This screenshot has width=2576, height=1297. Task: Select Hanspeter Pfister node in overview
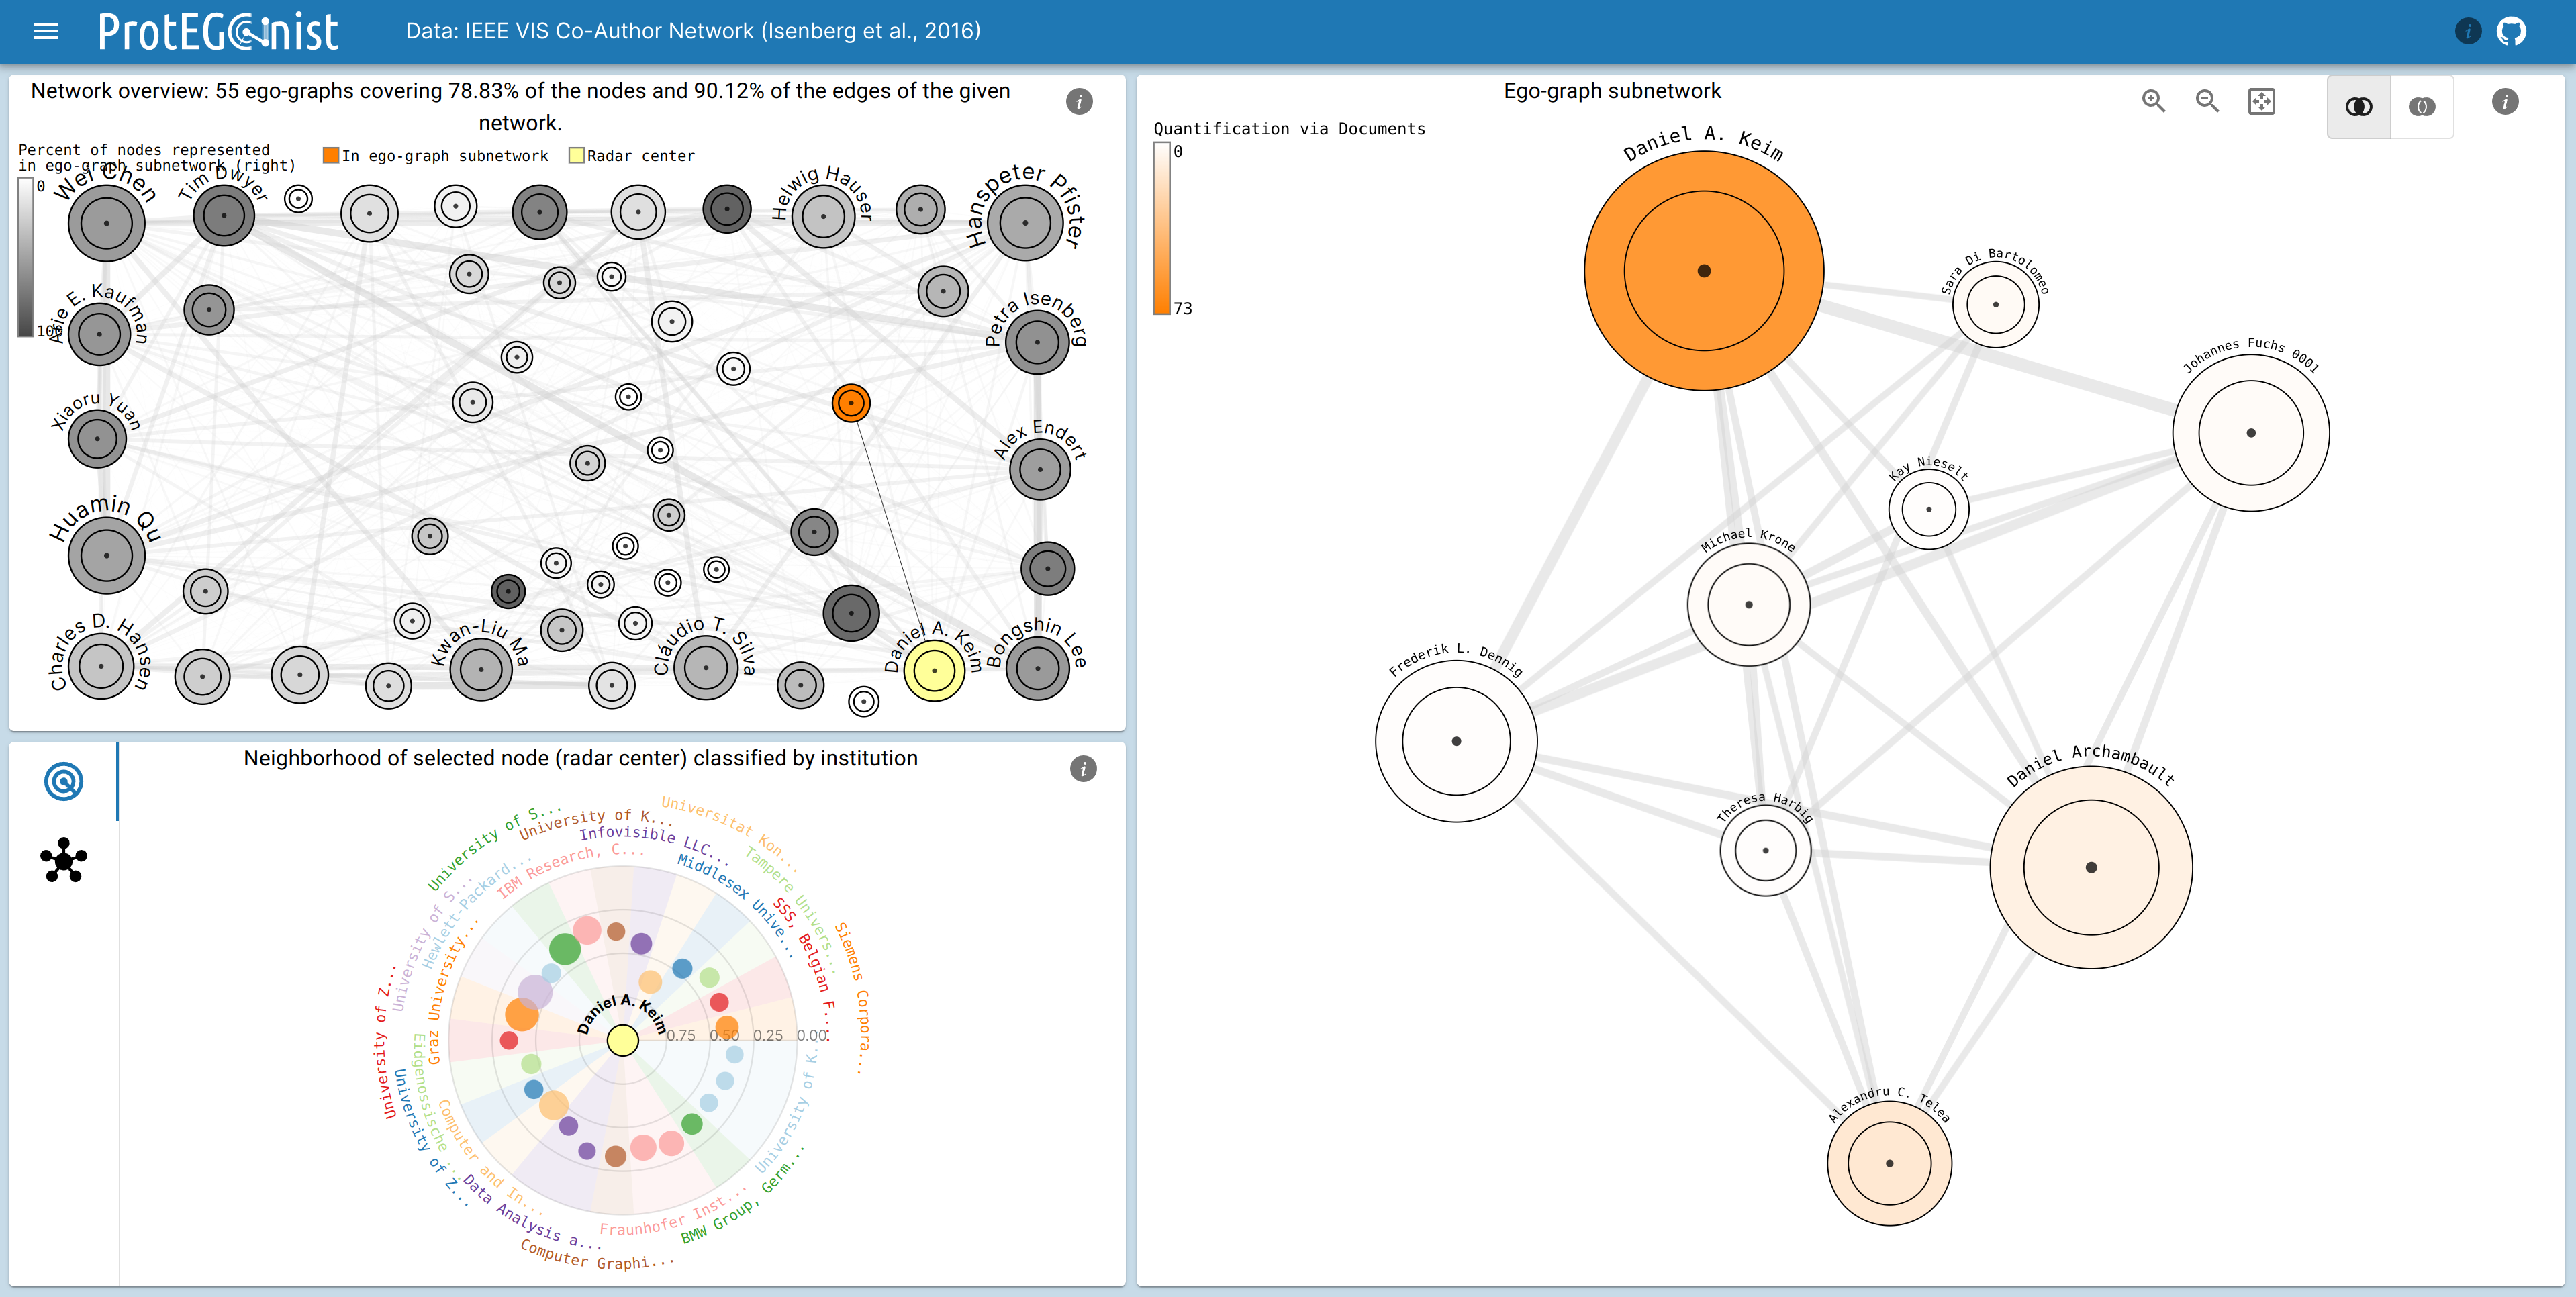click(1024, 222)
